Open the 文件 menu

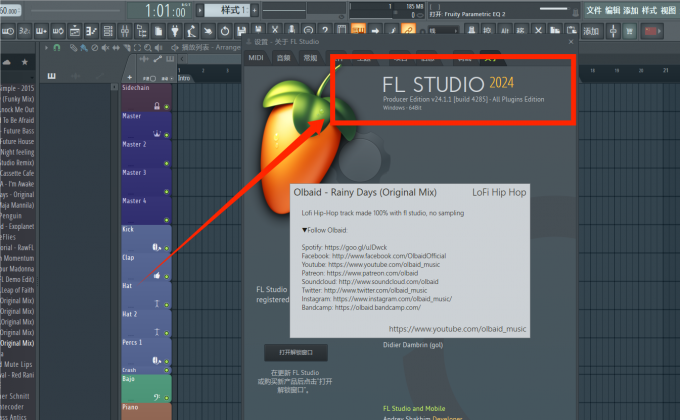(x=594, y=10)
